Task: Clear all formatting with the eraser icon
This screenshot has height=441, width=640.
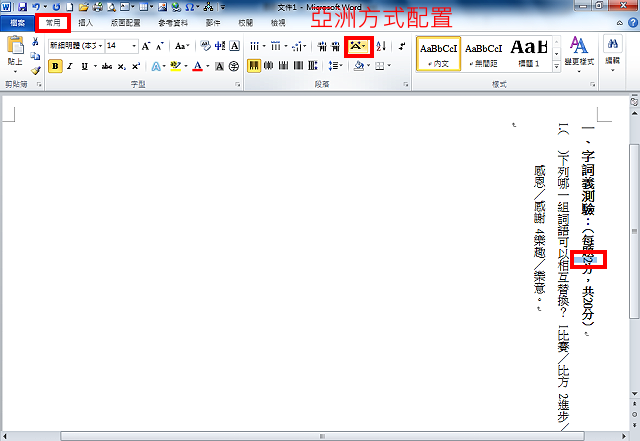Action: tap(205, 46)
